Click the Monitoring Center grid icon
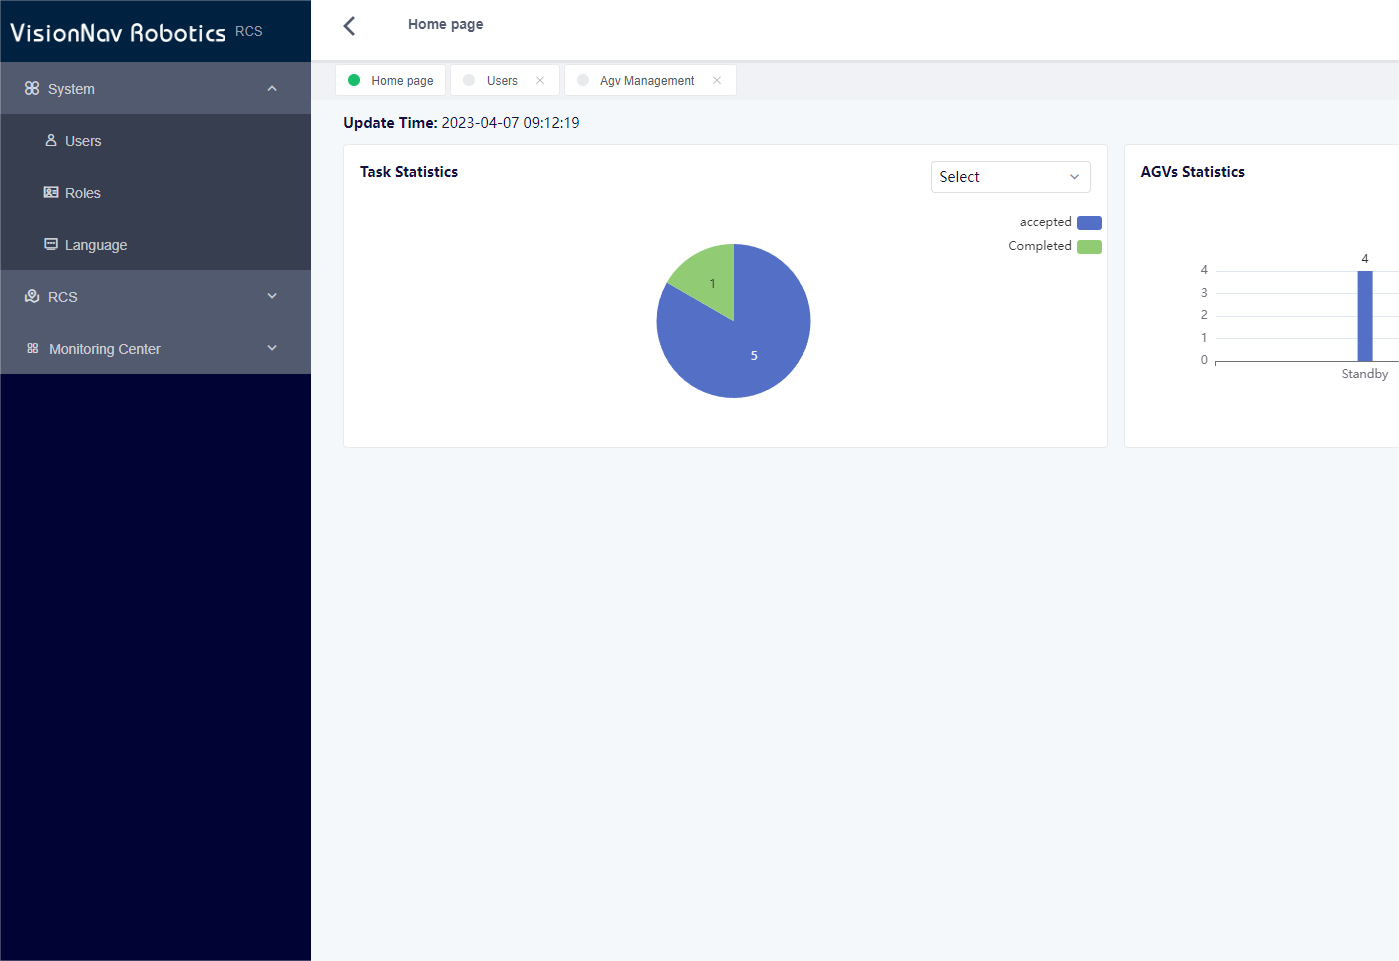The image size is (1399, 961). (x=33, y=348)
